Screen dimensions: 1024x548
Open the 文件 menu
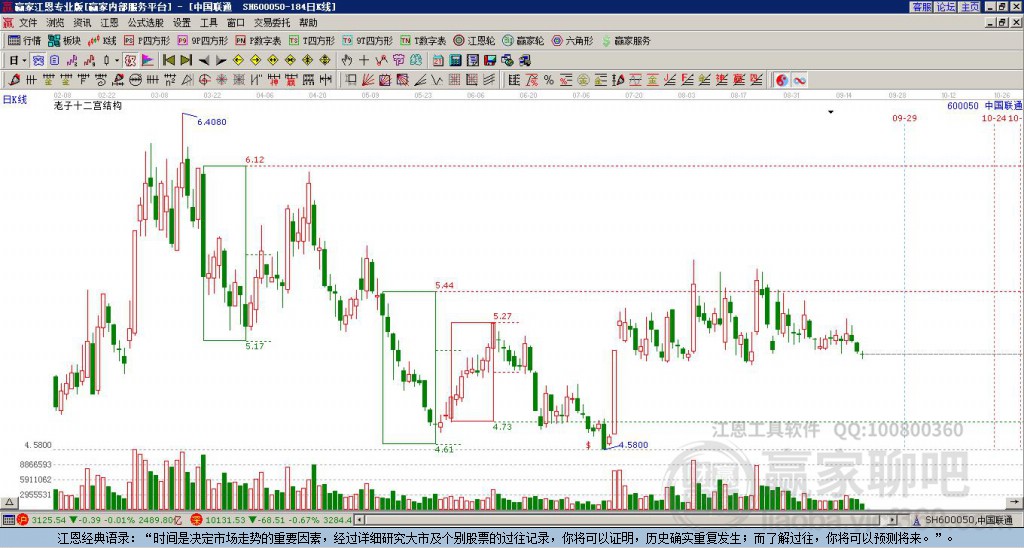tap(28, 23)
